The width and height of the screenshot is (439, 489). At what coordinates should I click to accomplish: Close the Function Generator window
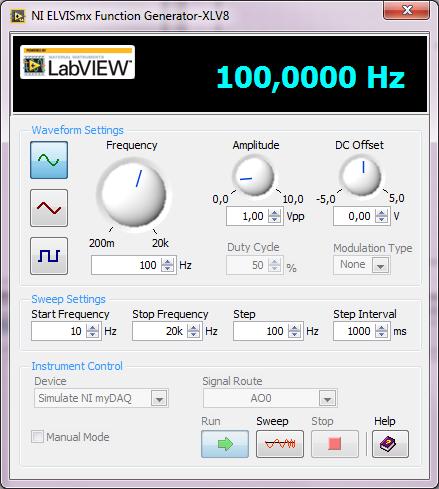(407, 10)
